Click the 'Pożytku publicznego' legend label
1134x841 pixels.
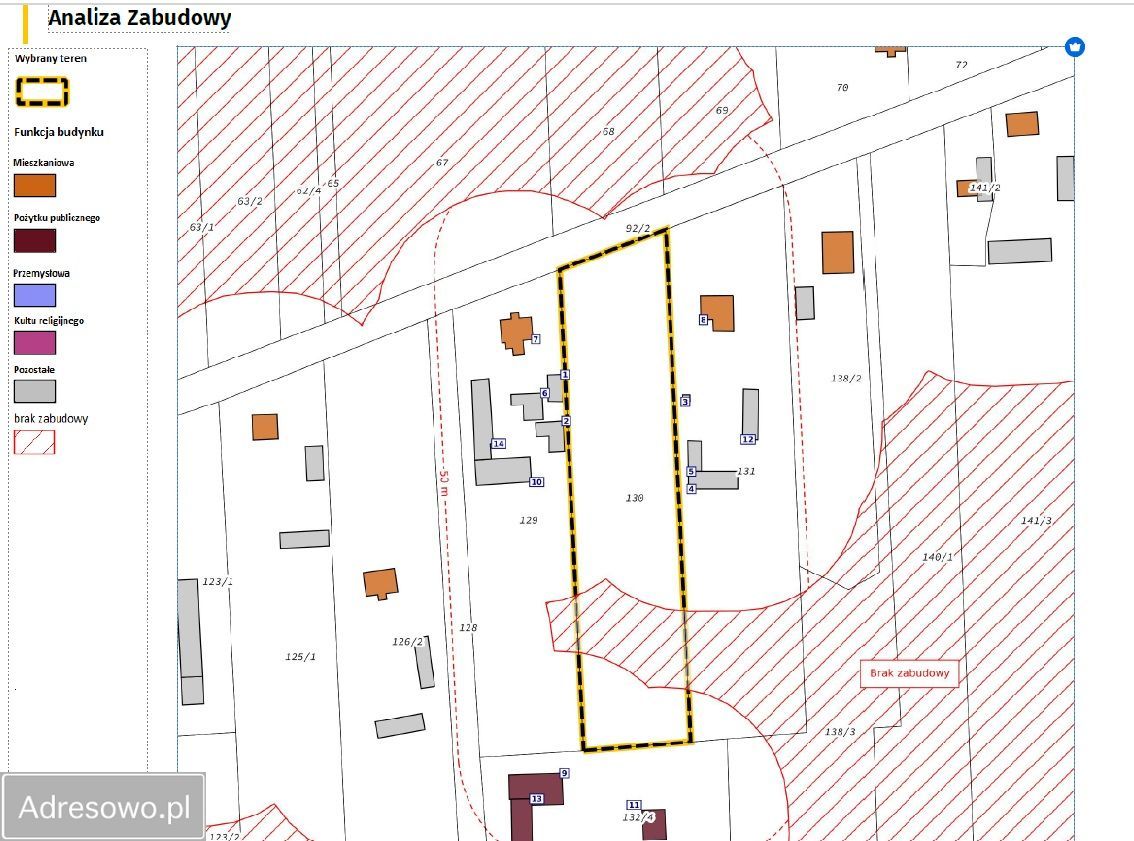coord(56,218)
